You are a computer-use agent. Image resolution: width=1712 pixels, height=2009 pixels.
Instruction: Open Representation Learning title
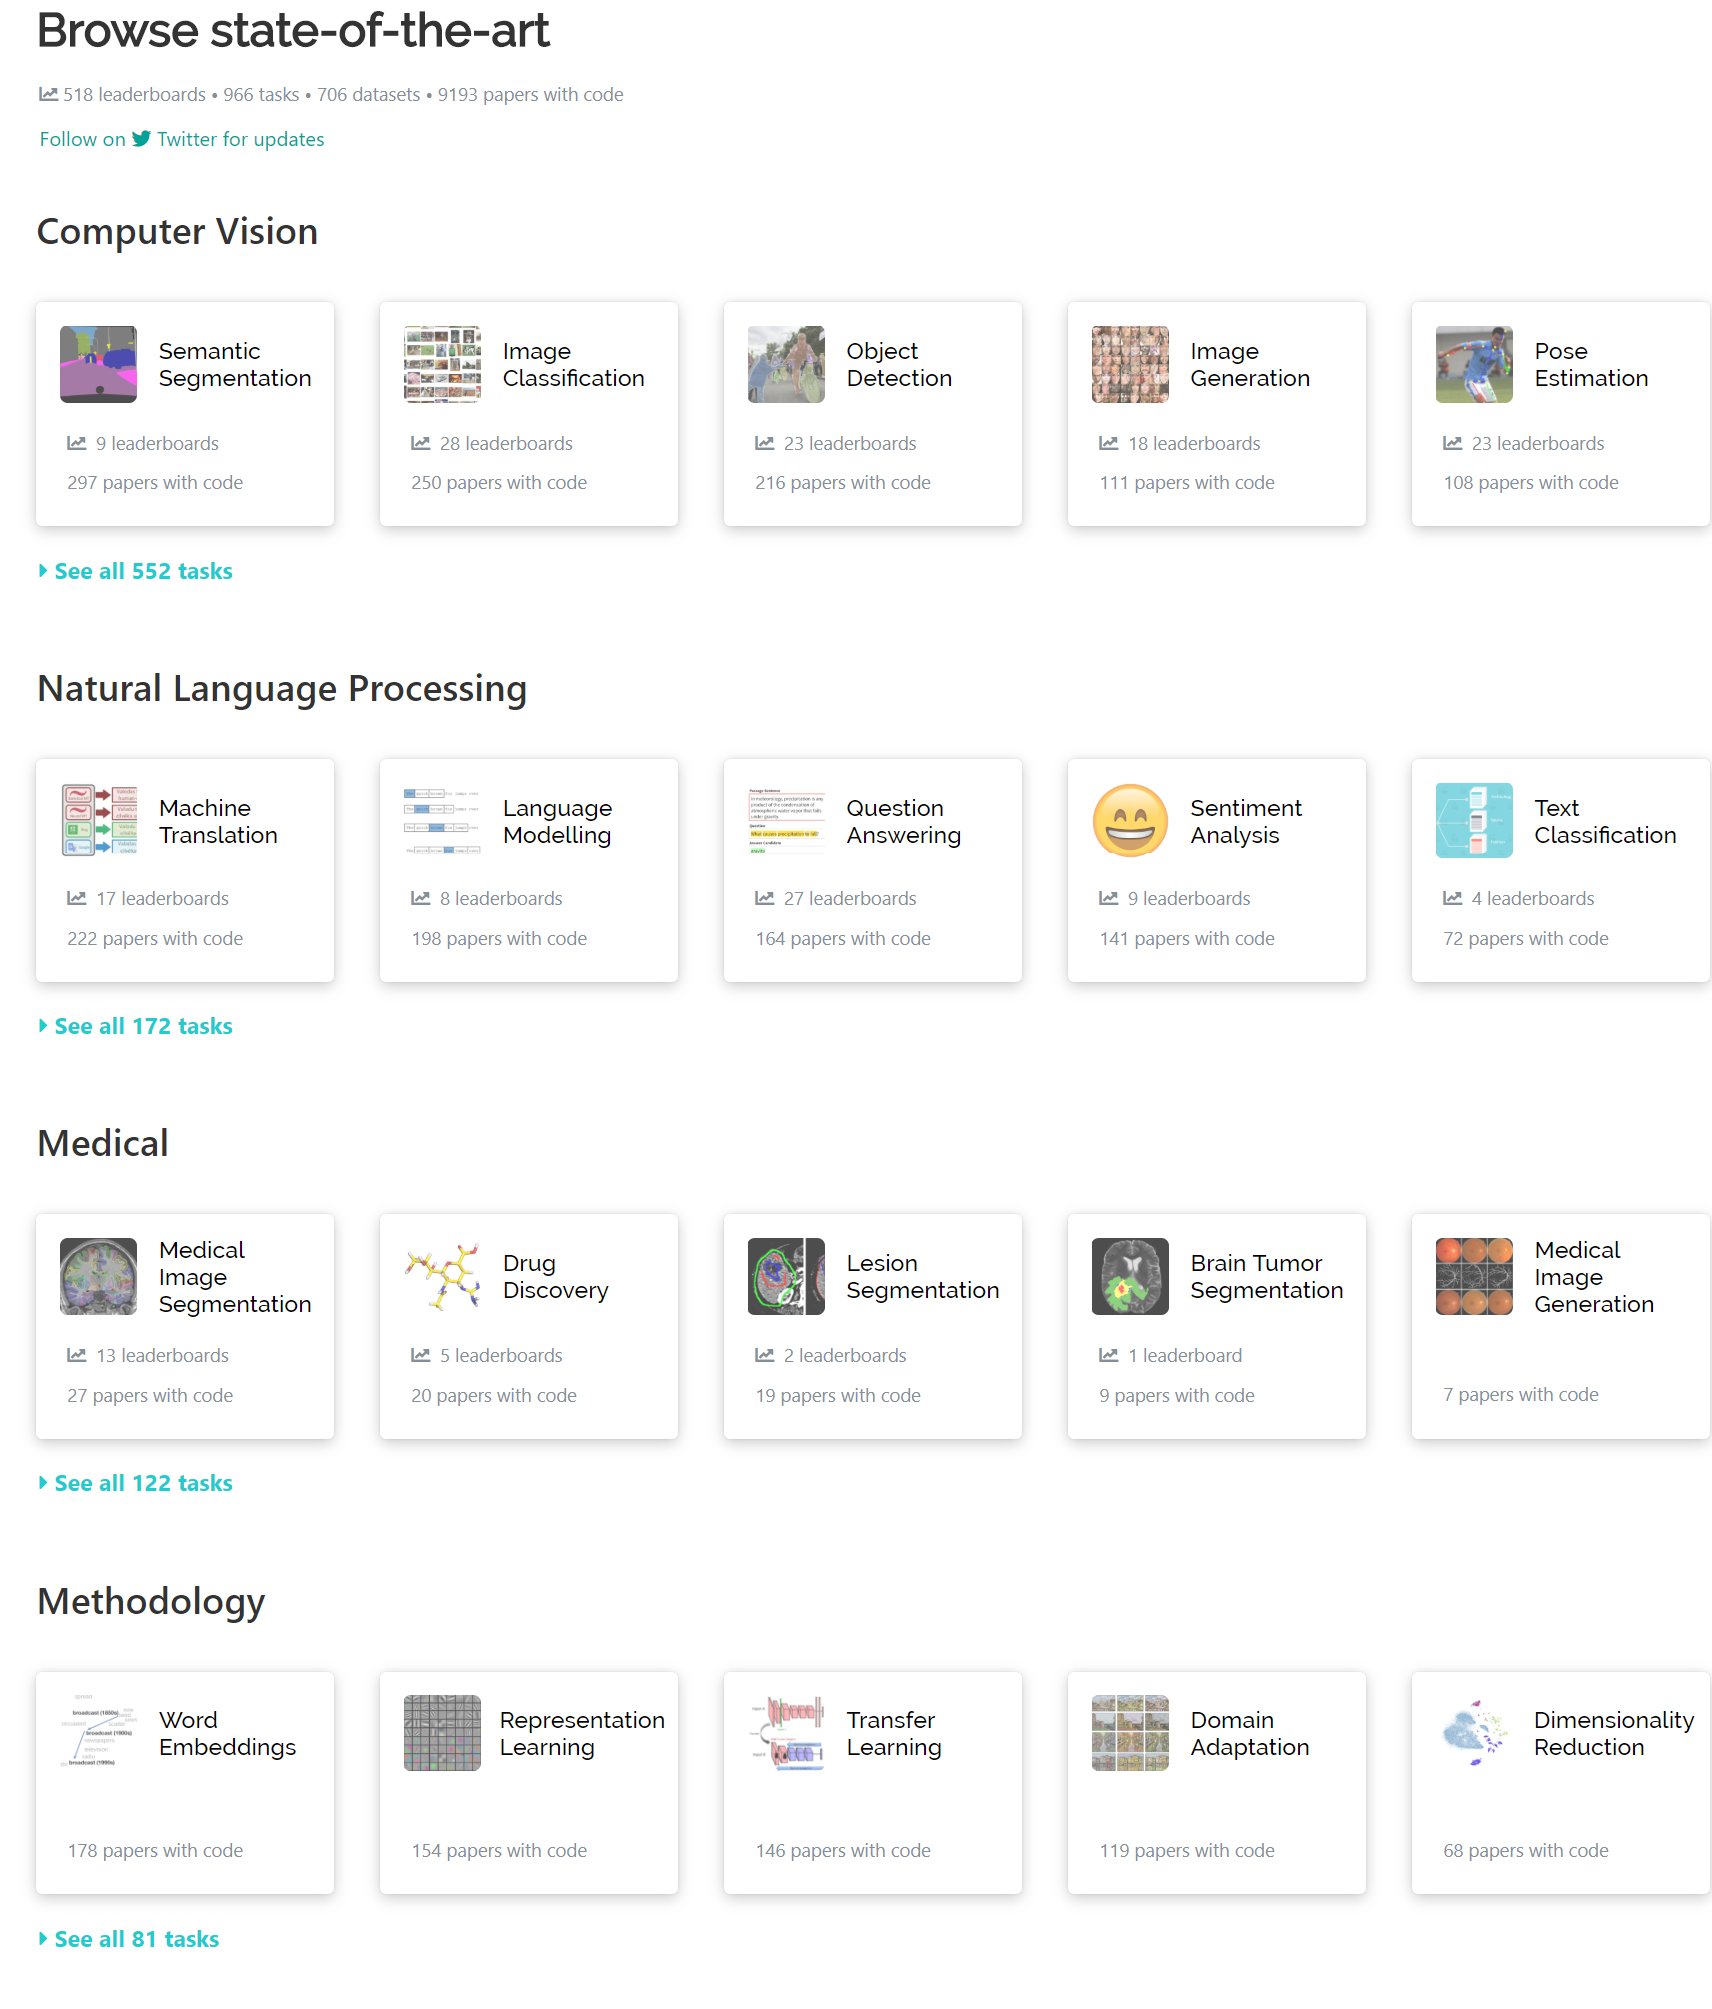[x=582, y=1733]
